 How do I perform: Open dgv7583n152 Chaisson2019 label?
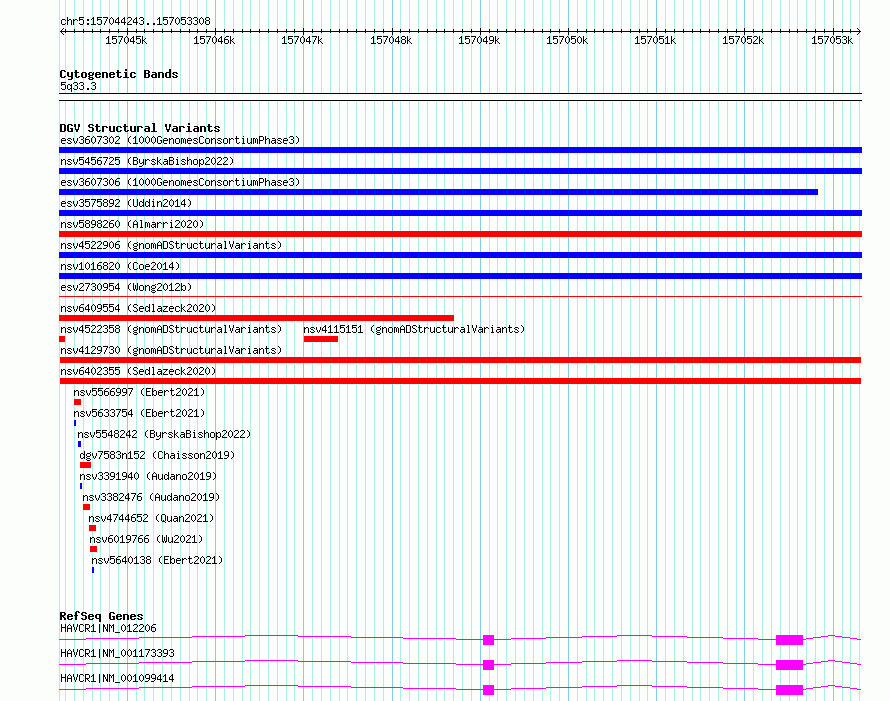point(157,455)
